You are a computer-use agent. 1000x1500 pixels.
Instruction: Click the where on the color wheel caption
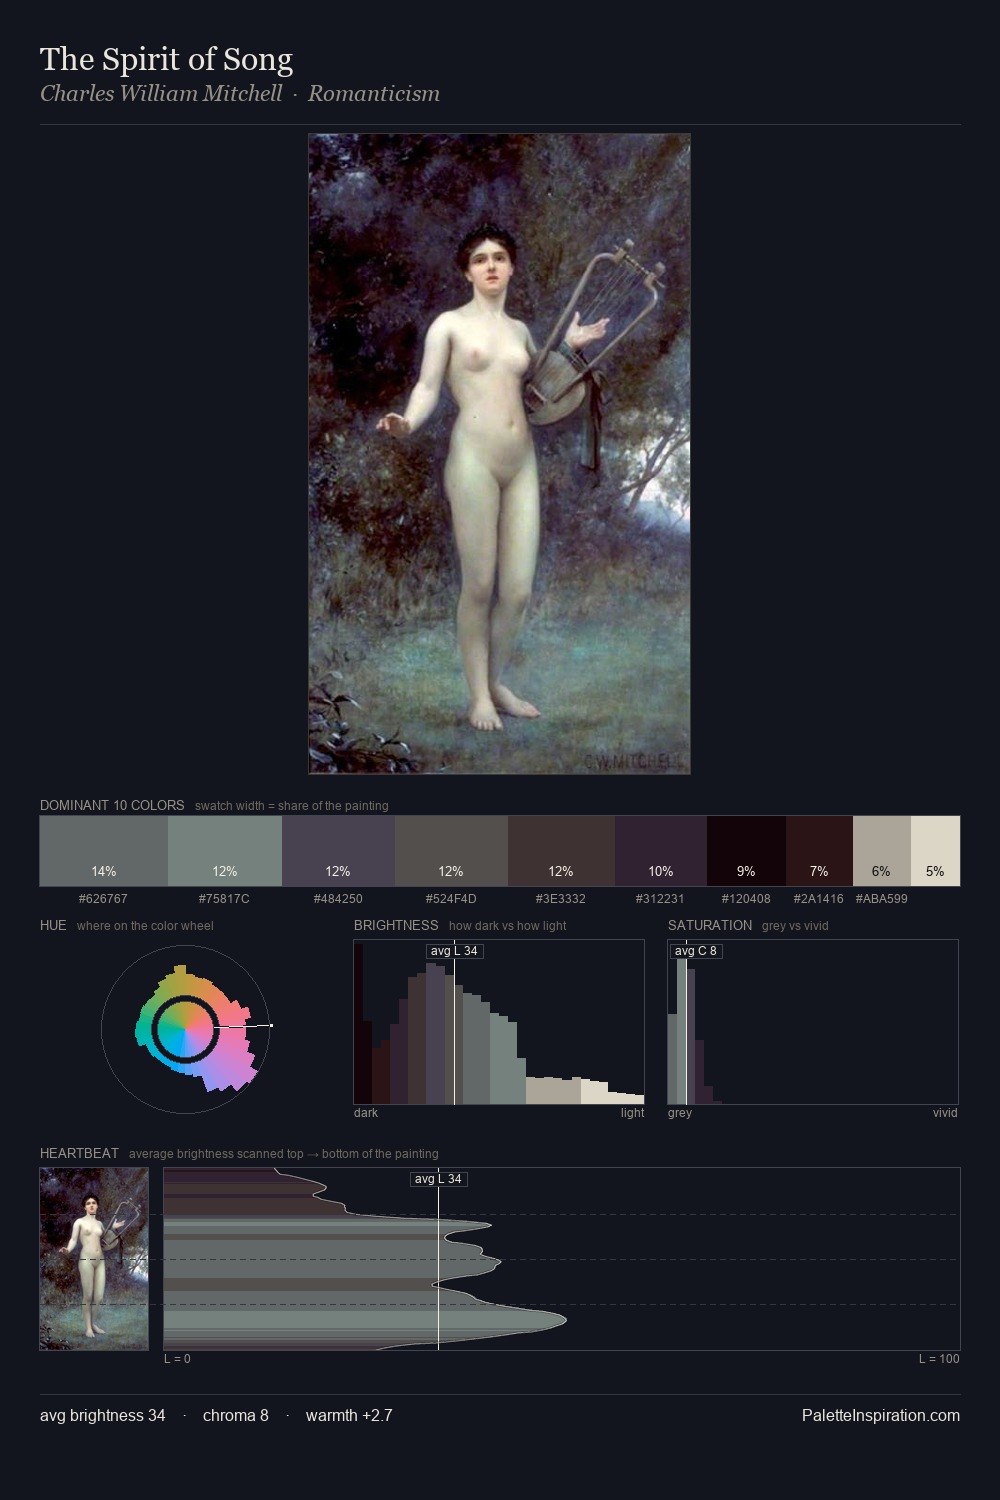(x=145, y=926)
